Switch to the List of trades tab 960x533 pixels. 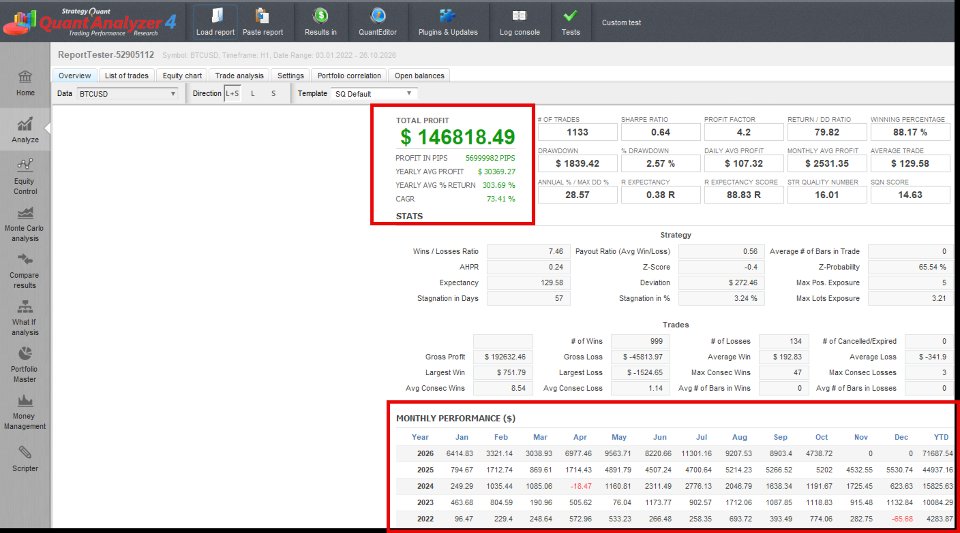coord(126,75)
